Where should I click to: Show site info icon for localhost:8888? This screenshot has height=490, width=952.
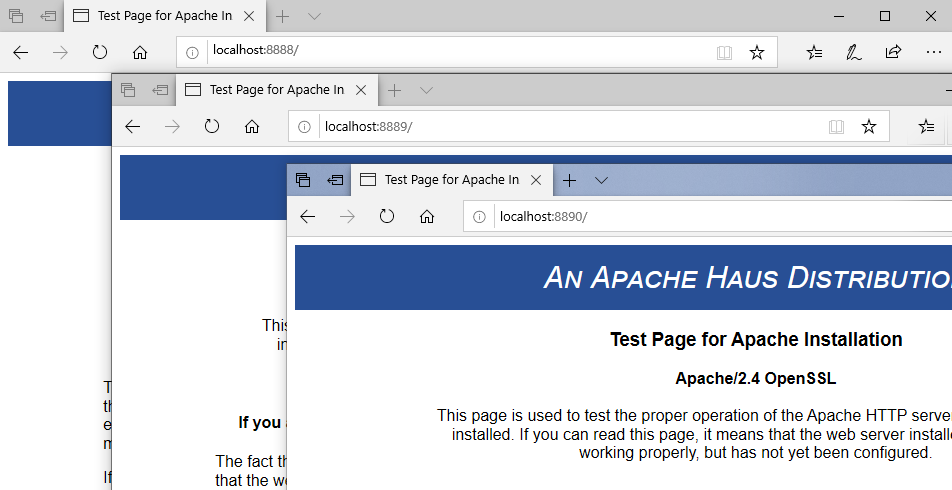(192, 53)
